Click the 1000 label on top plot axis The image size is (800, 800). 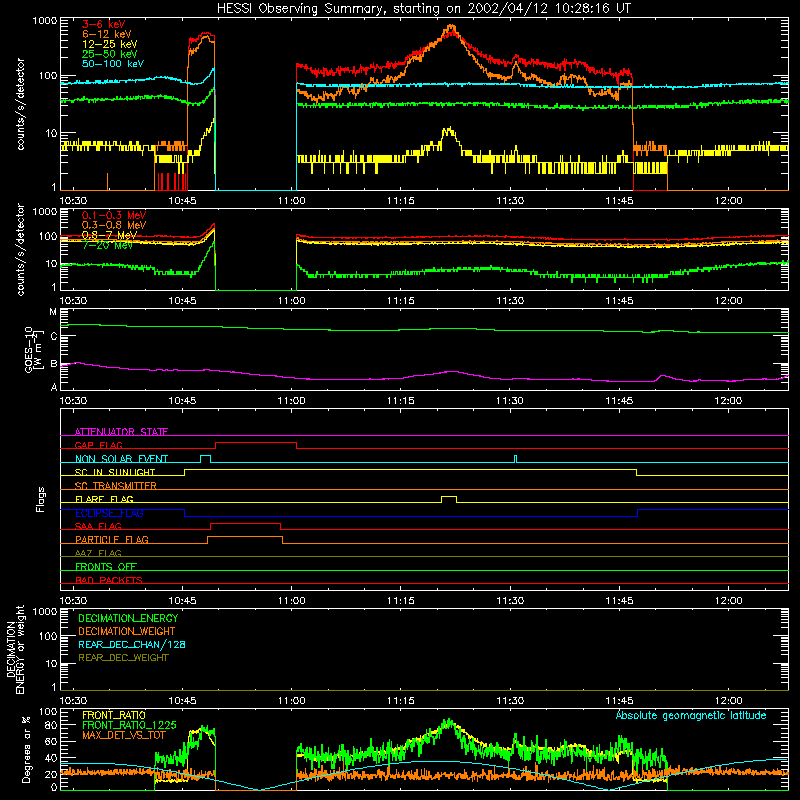[x=44, y=21]
